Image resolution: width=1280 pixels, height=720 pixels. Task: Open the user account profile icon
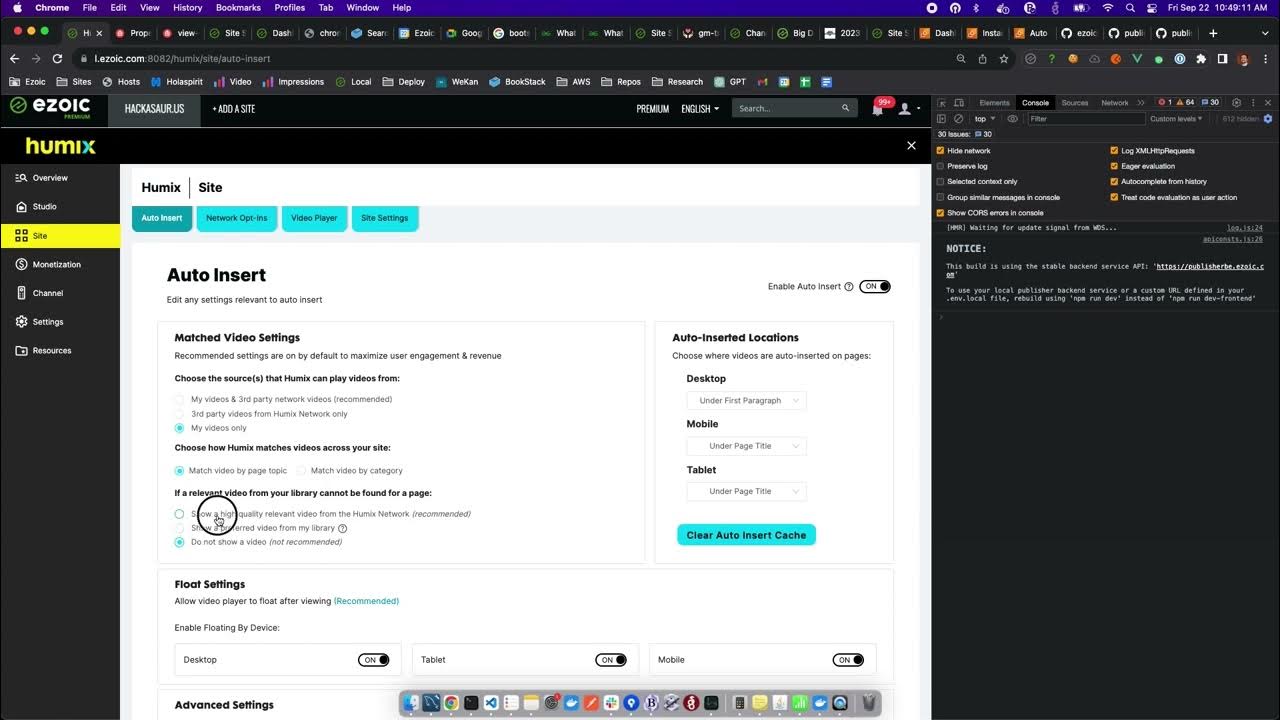click(905, 109)
